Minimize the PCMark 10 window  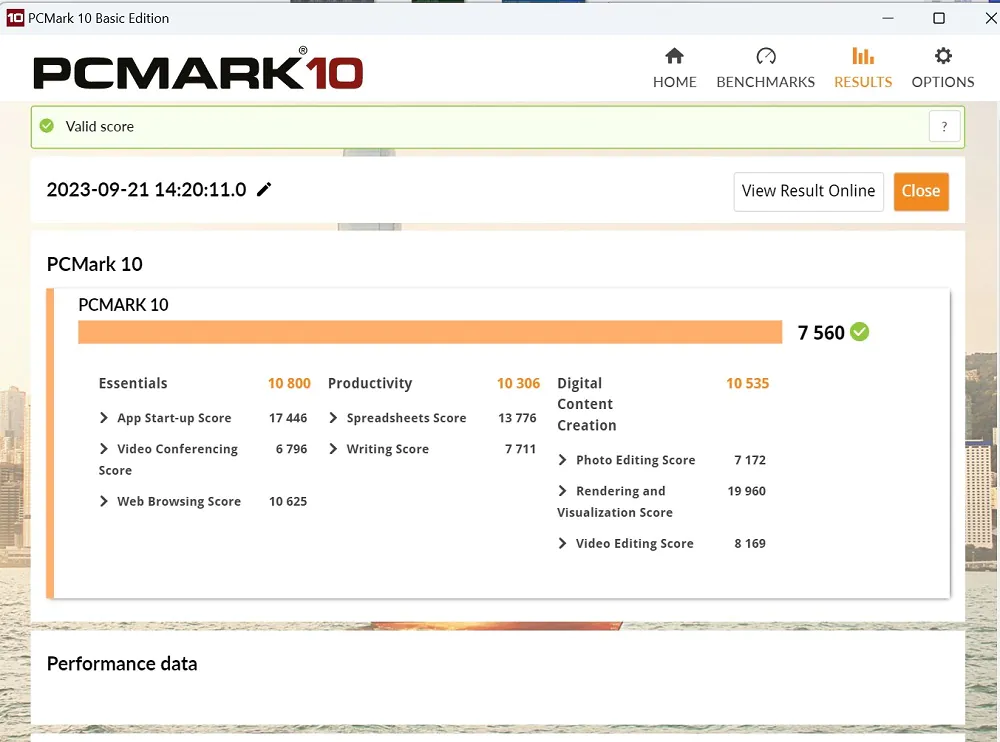click(887, 18)
